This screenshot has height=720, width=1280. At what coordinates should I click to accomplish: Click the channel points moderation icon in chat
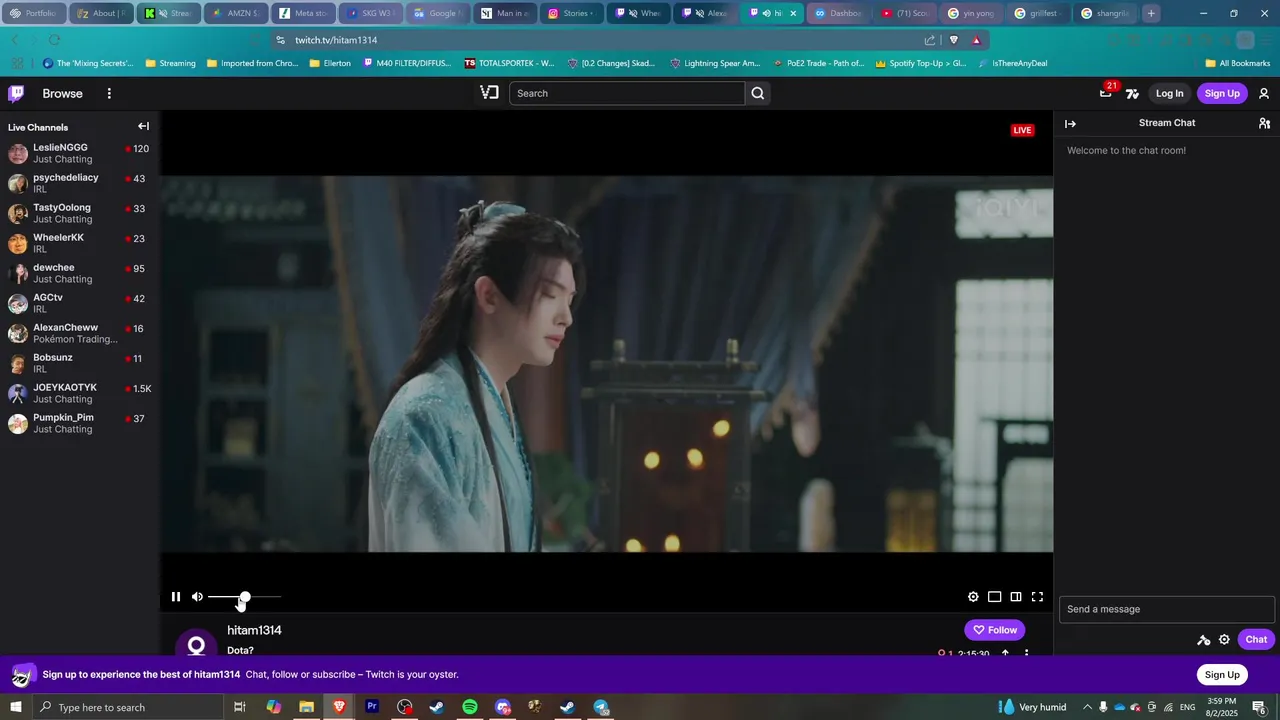click(x=1204, y=640)
